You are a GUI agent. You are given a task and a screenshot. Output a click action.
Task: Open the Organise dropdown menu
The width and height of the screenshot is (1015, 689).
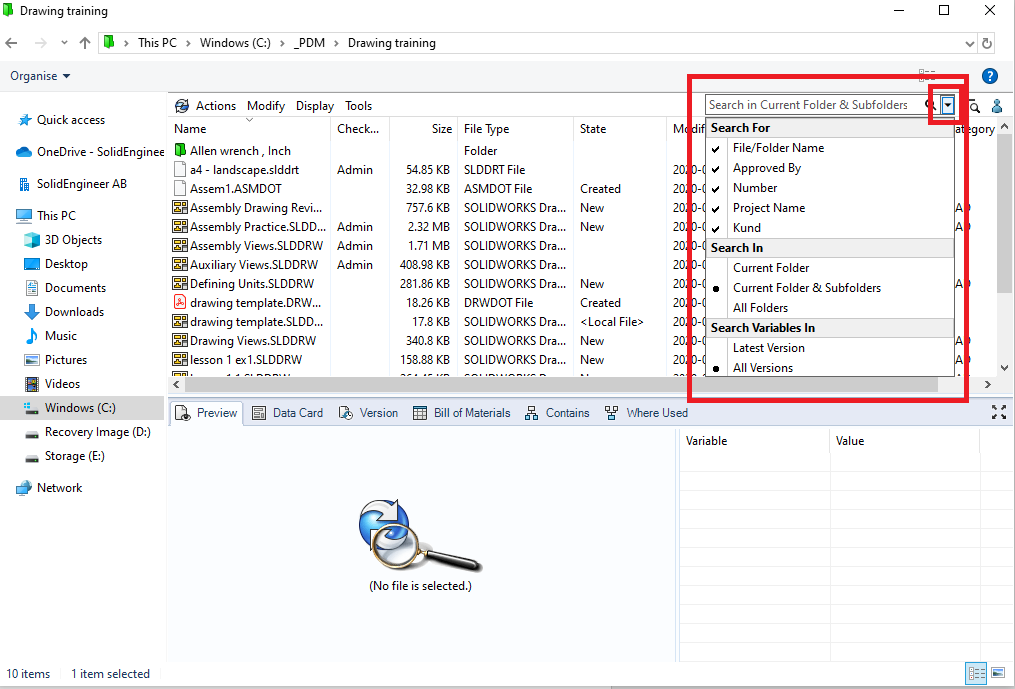click(x=40, y=76)
